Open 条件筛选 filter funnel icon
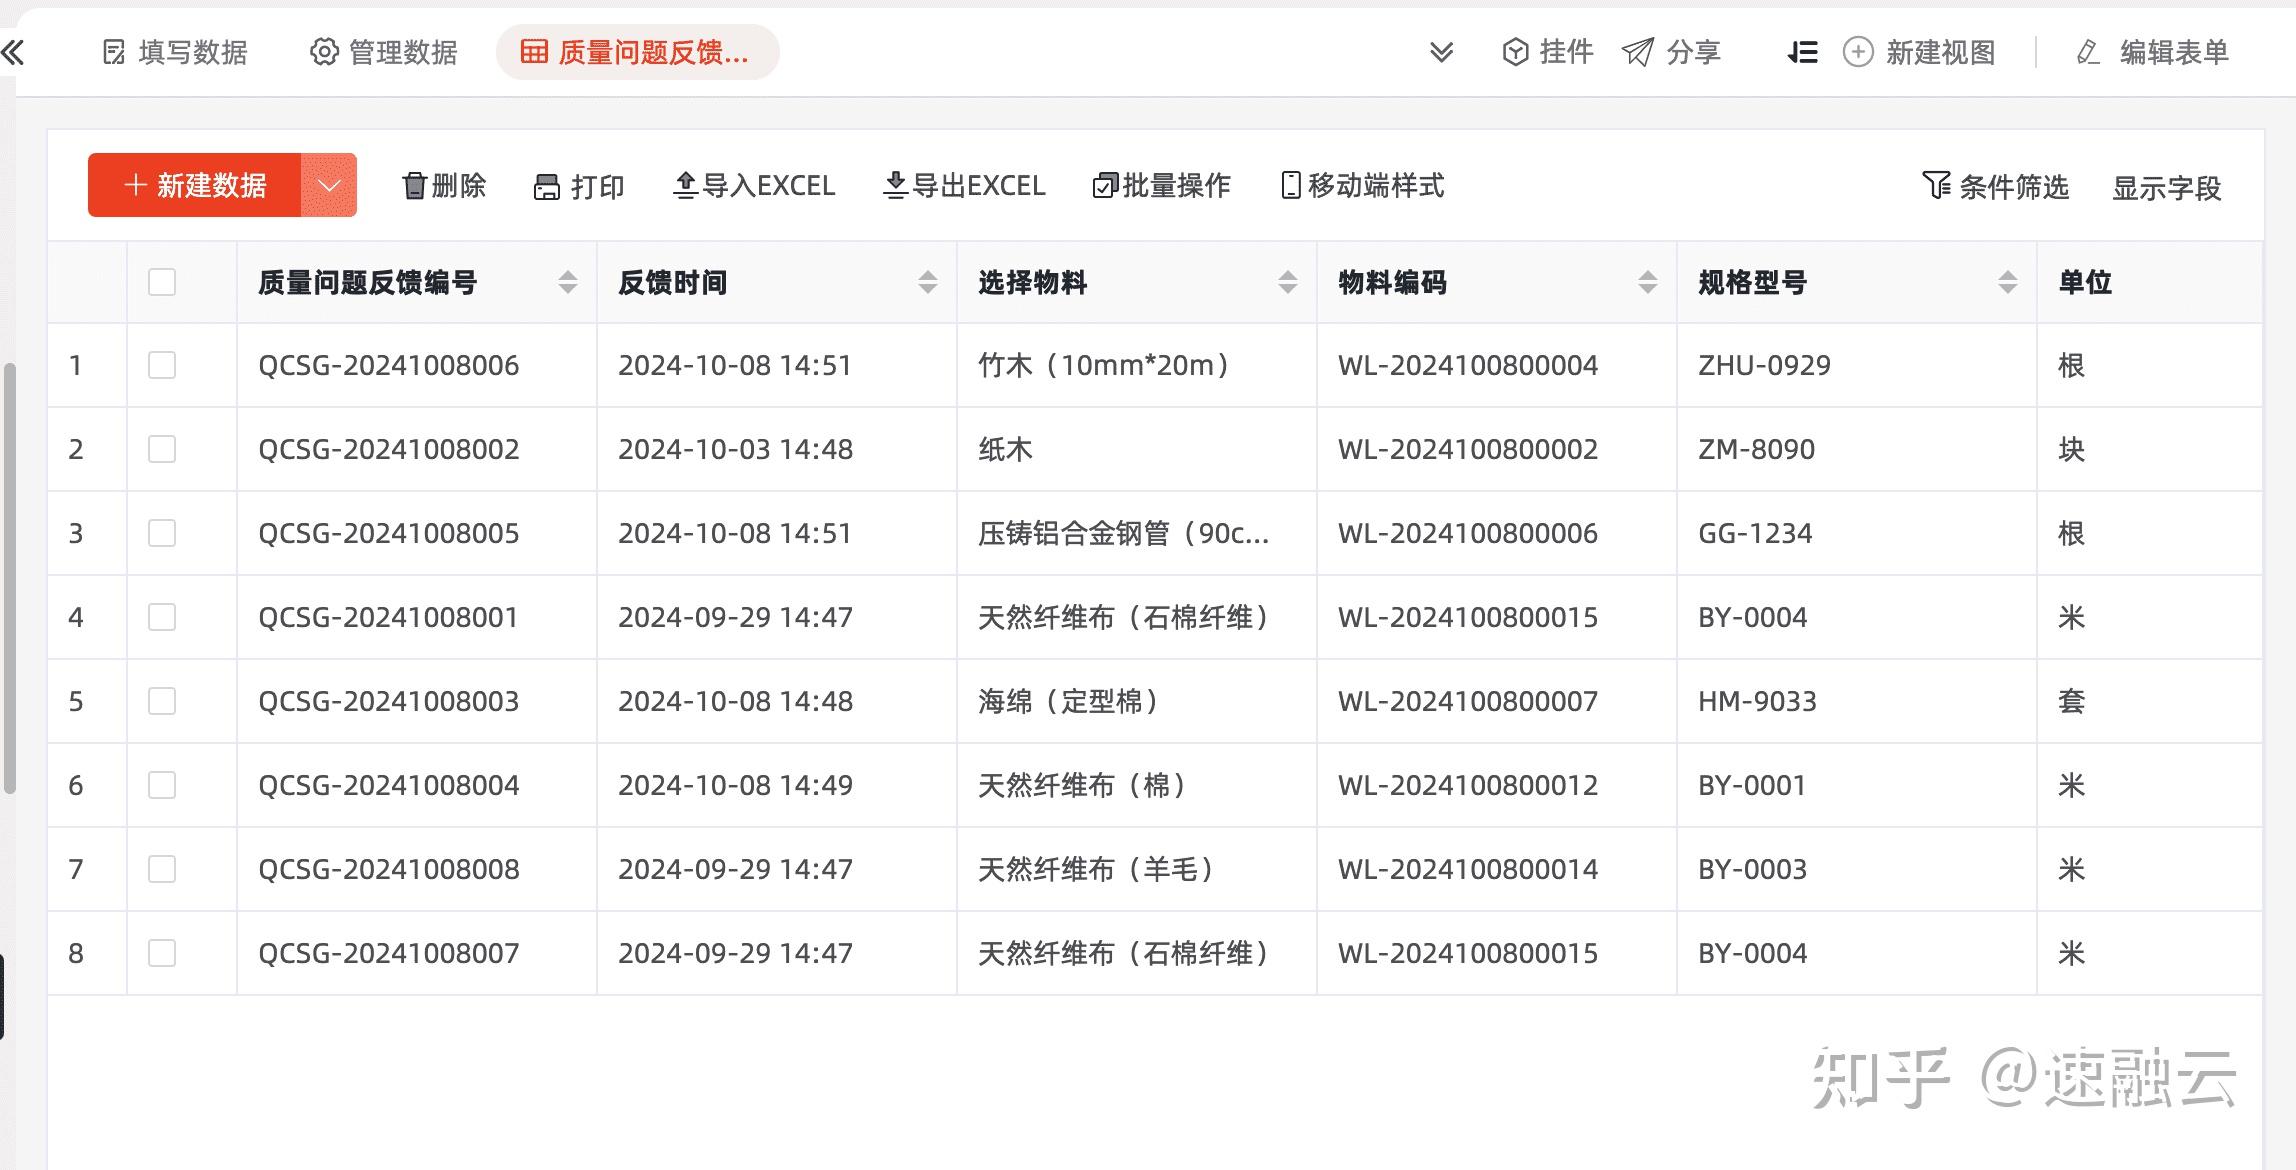Viewport: 2296px width, 1170px height. click(1936, 186)
